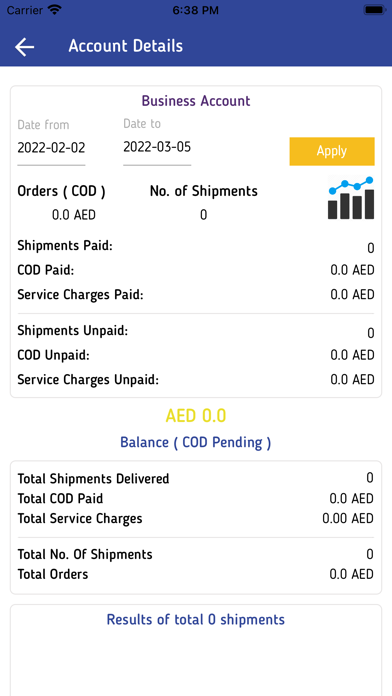Tap Total Shipments Delivered row

point(196,478)
